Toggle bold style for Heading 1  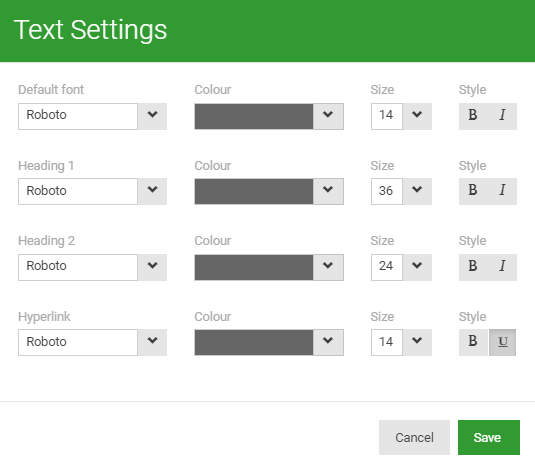(x=473, y=191)
